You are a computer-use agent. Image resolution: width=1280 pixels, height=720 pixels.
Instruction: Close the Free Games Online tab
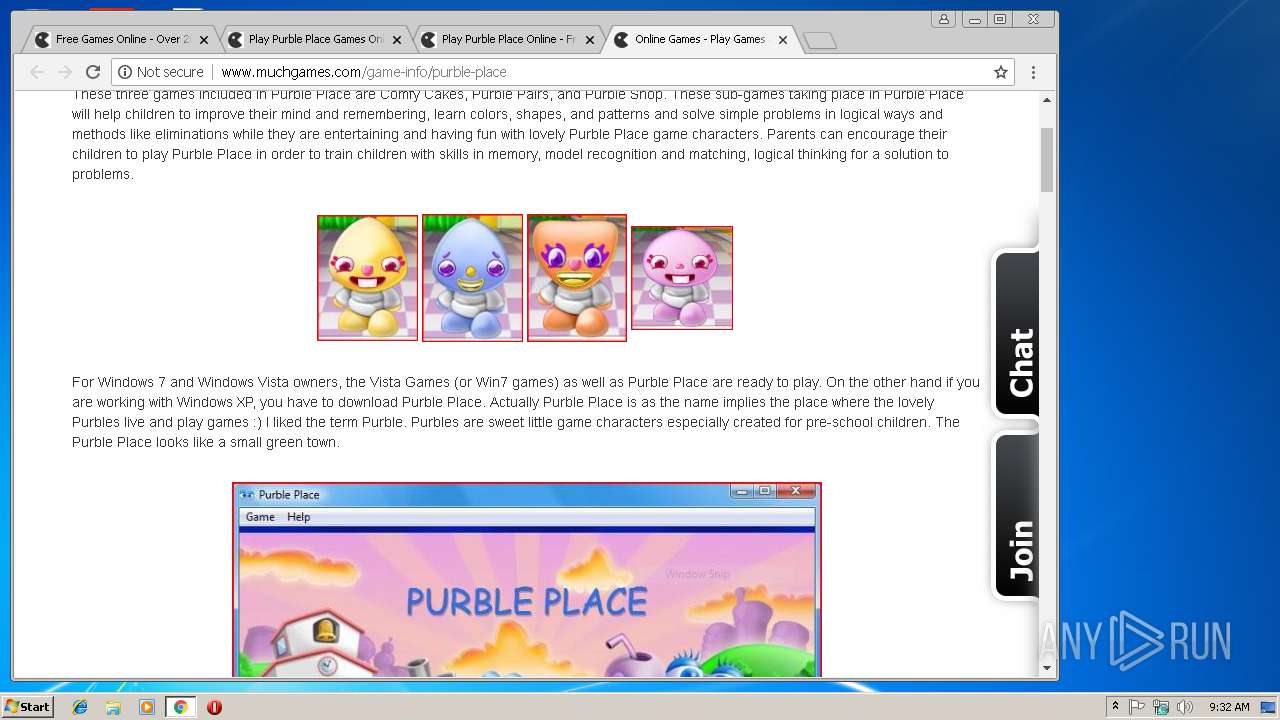[x=204, y=40]
